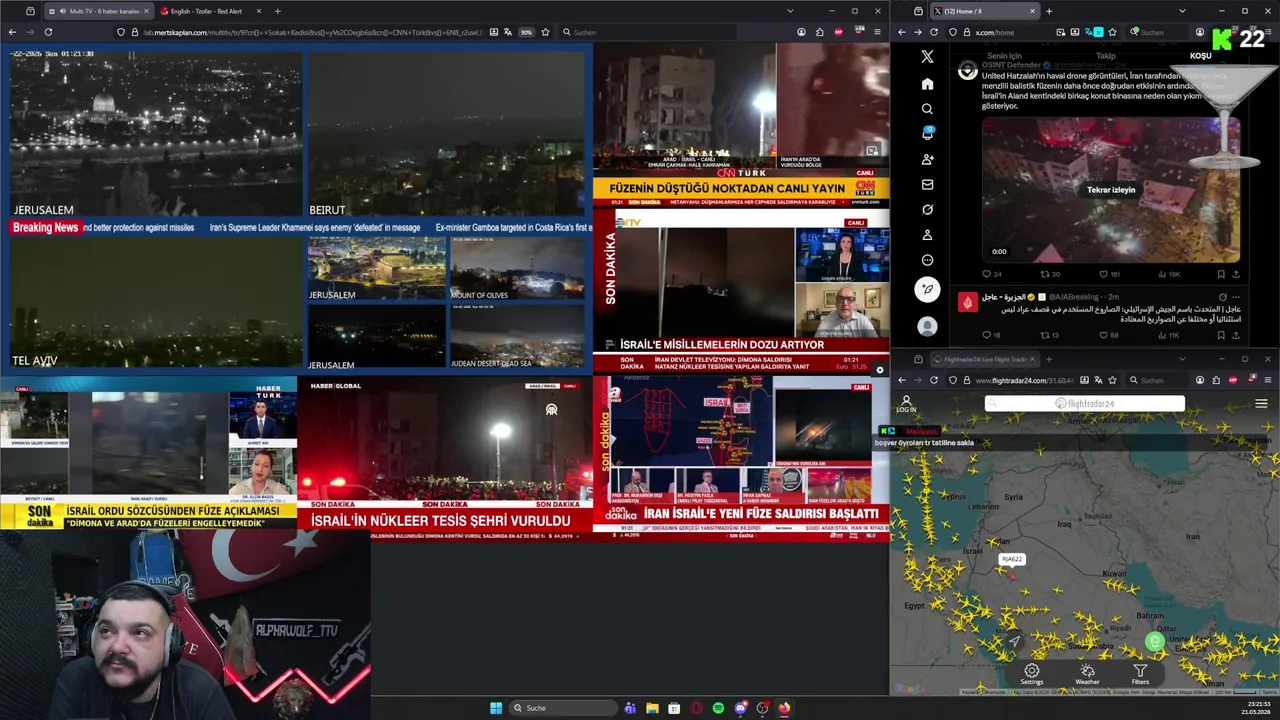Click 90% zoom level in Multi TV address bar
The image size is (1280, 720).
(x=526, y=32)
